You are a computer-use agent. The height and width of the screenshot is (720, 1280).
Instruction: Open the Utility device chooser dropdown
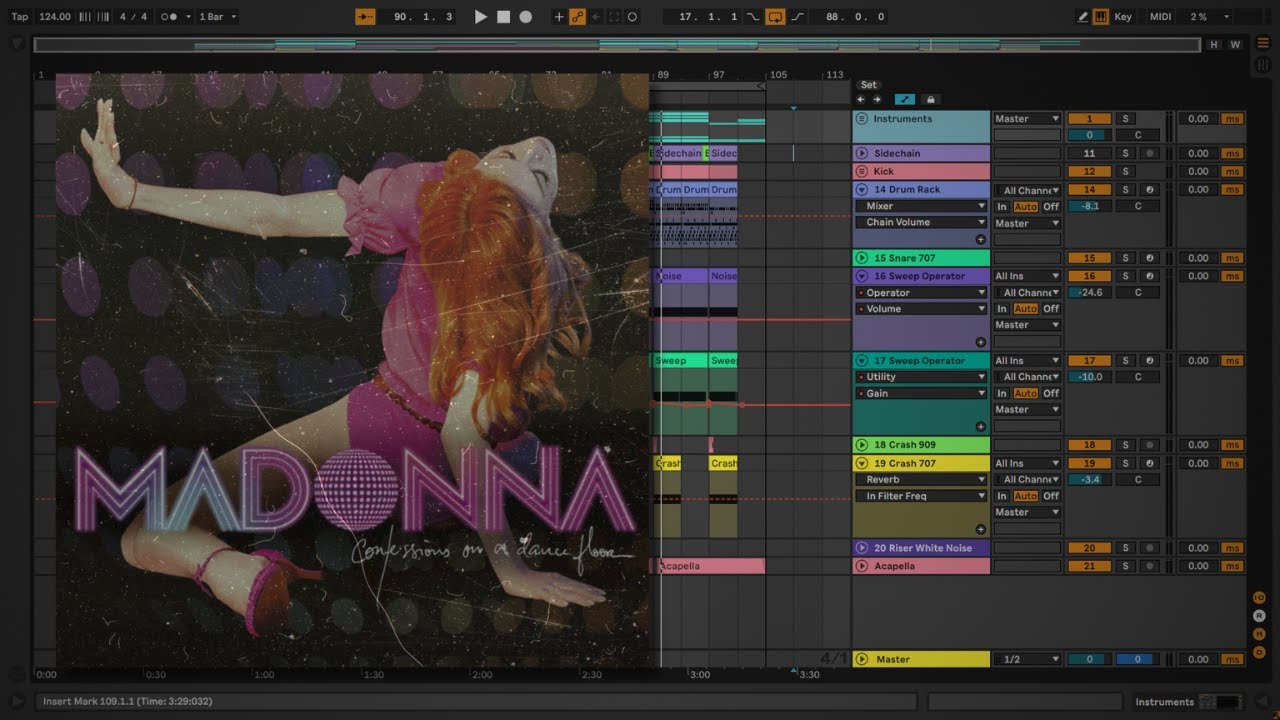coord(921,377)
